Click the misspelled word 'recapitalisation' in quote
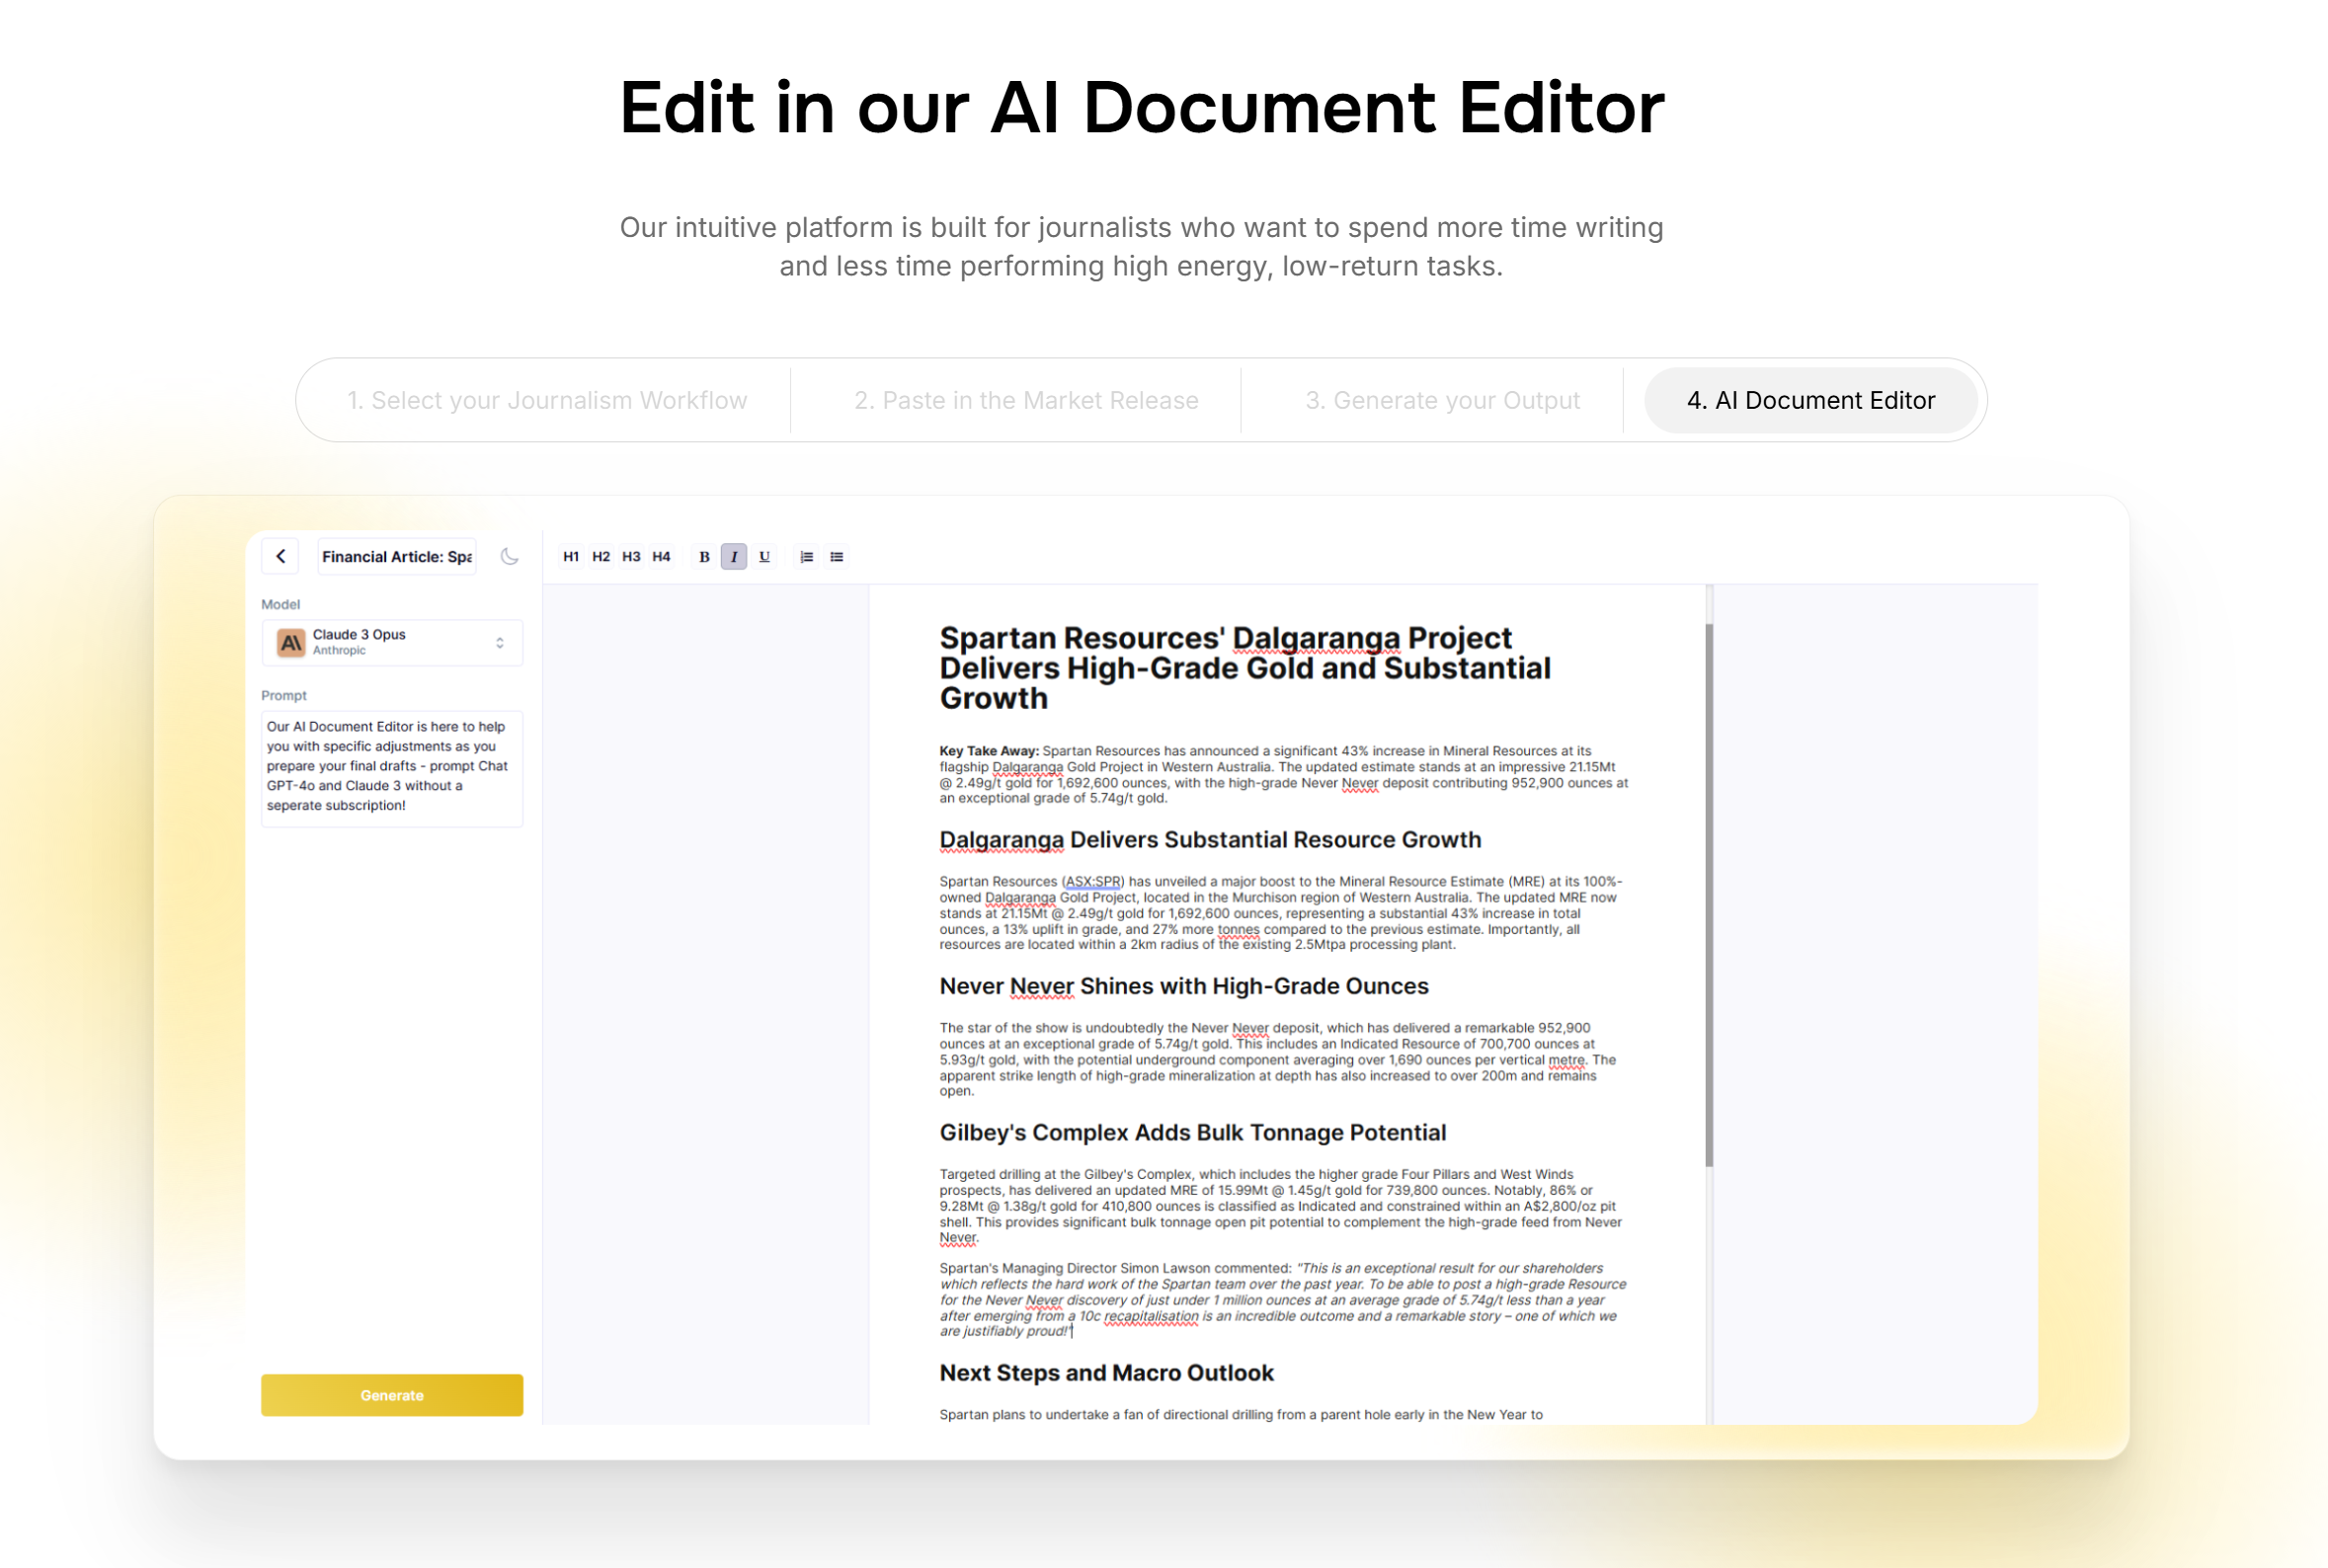This screenshot has width=2328, height=1568. (x=1151, y=1317)
